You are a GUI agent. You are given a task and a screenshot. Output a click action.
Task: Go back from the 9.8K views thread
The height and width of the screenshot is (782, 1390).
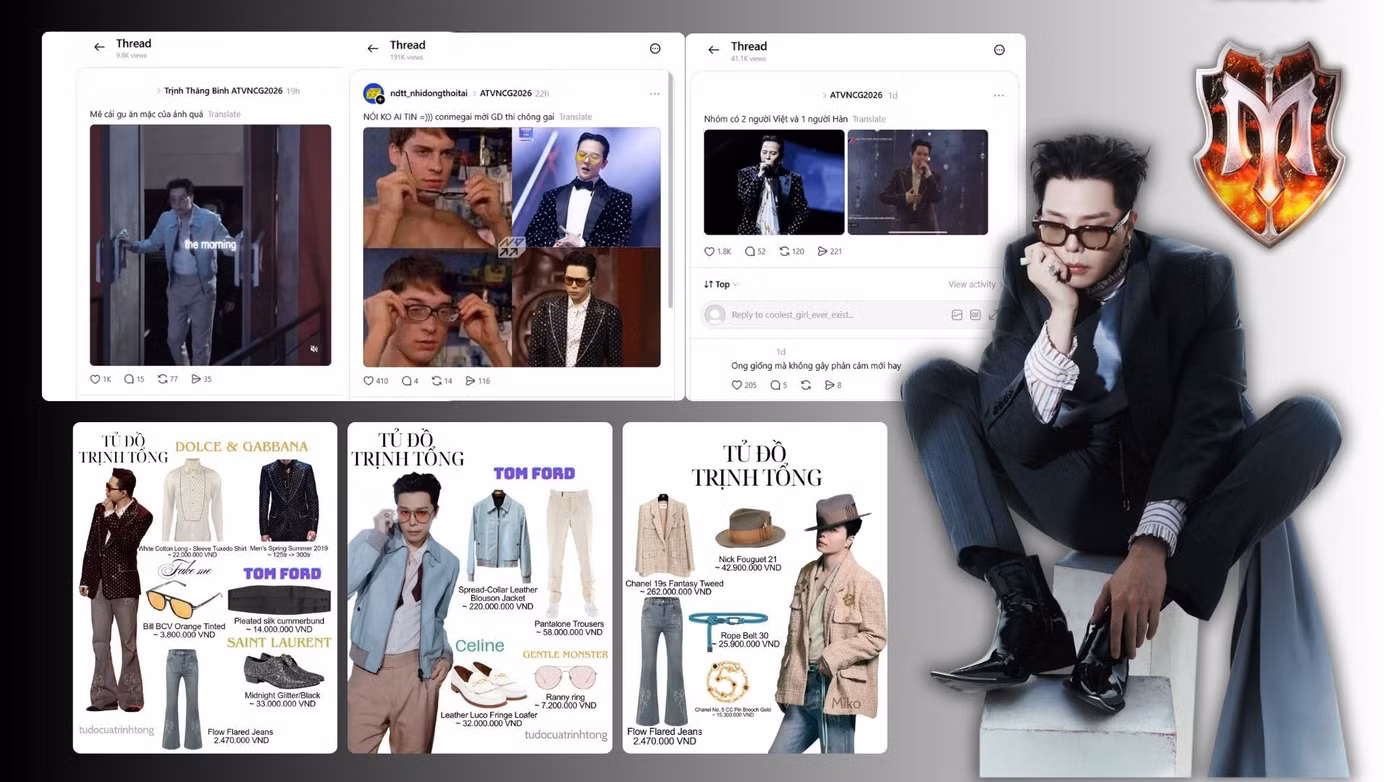[99, 47]
